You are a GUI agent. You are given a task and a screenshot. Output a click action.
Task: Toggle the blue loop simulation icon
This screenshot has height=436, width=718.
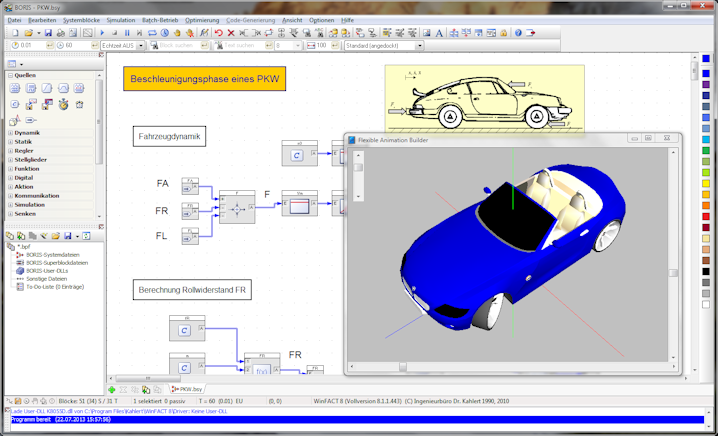[152, 33]
